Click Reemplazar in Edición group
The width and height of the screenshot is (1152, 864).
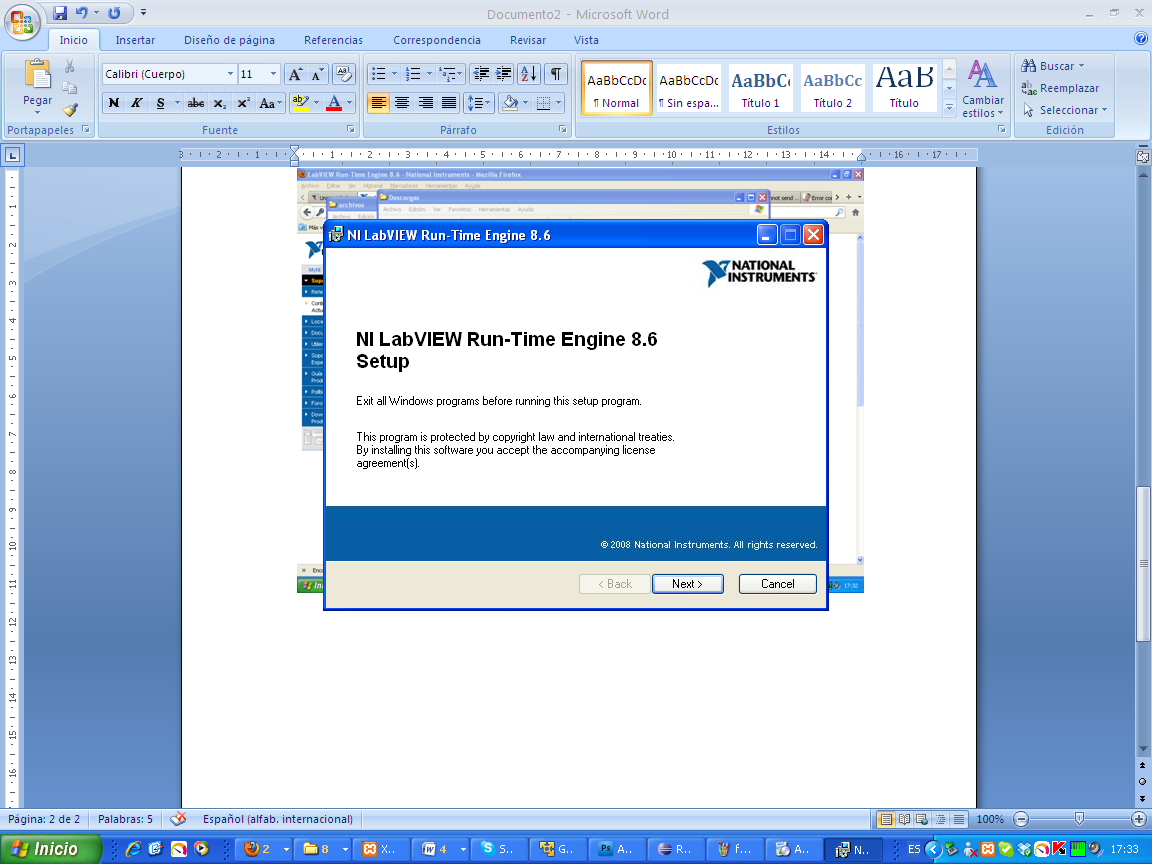point(1060,88)
